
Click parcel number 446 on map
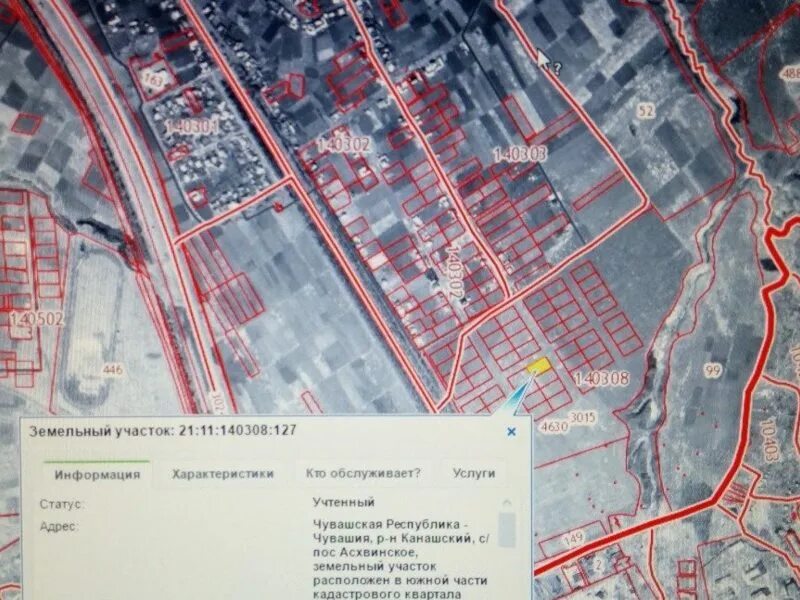(x=113, y=368)
